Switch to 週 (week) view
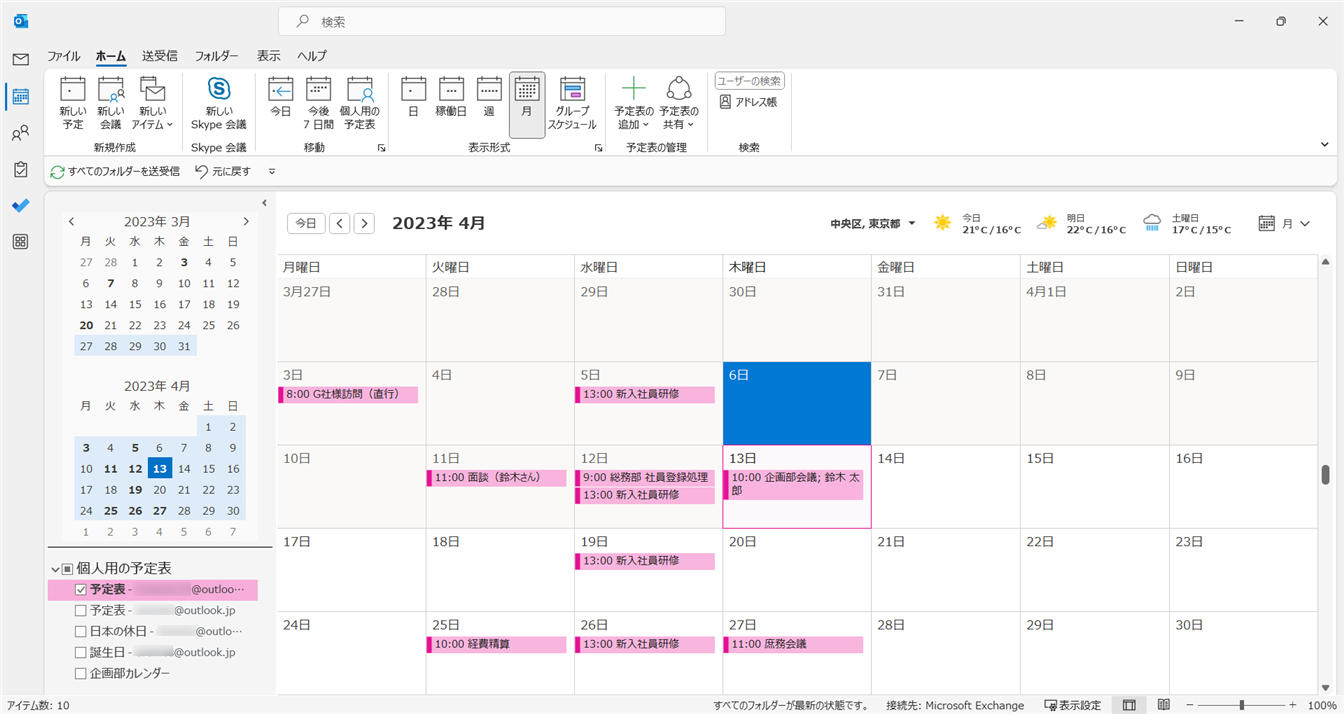The image size is (1344, 714). pos(489,92)
